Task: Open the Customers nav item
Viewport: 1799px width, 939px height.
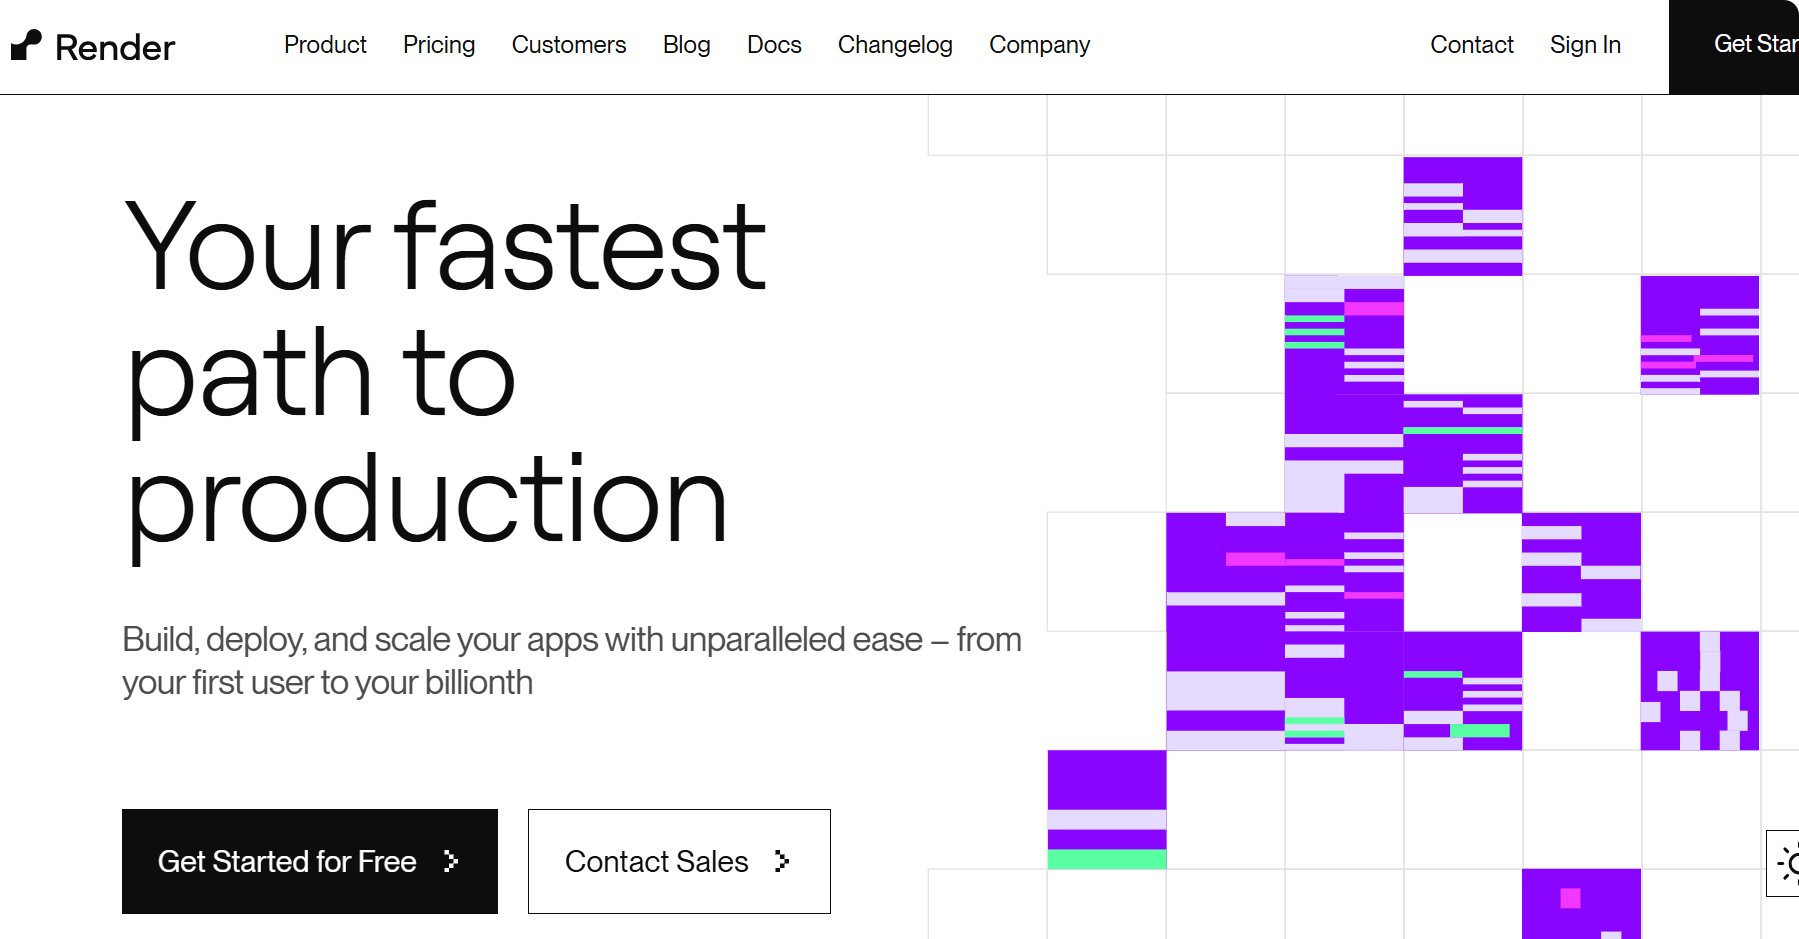Action: (569, 45)
